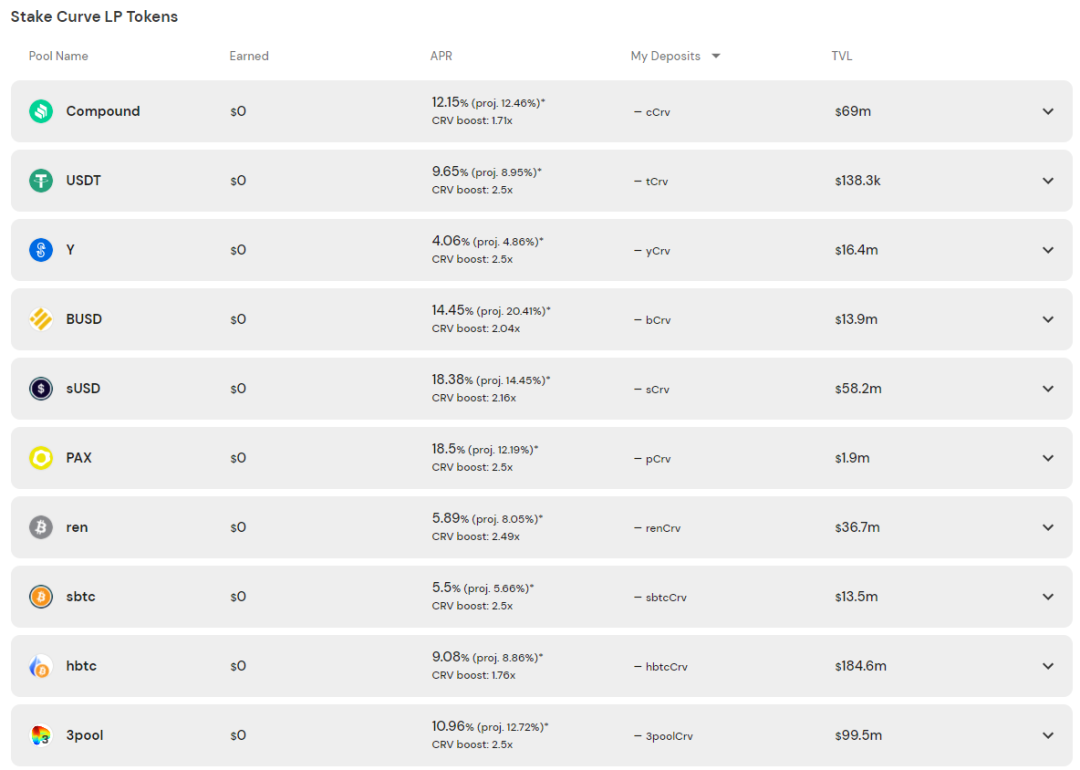Viewport: 1080px width, 770px height.
Task: Click the Earned column header
Action: click(x=249, y=56)
